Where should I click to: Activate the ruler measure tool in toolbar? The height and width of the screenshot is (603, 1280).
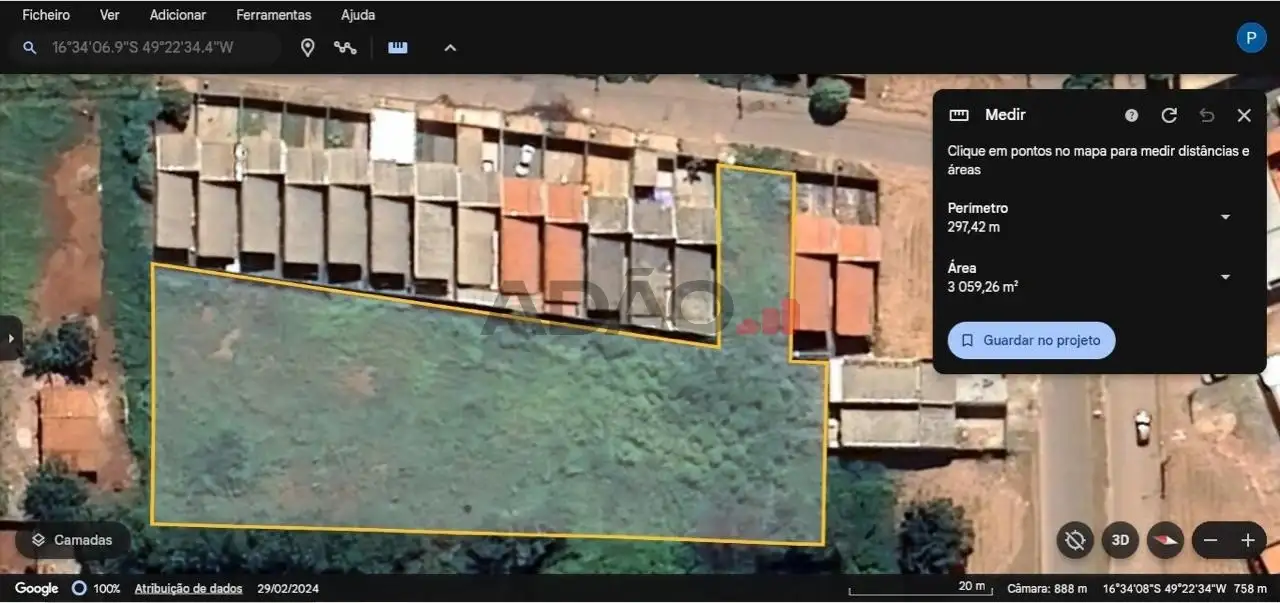coord(398,47)
